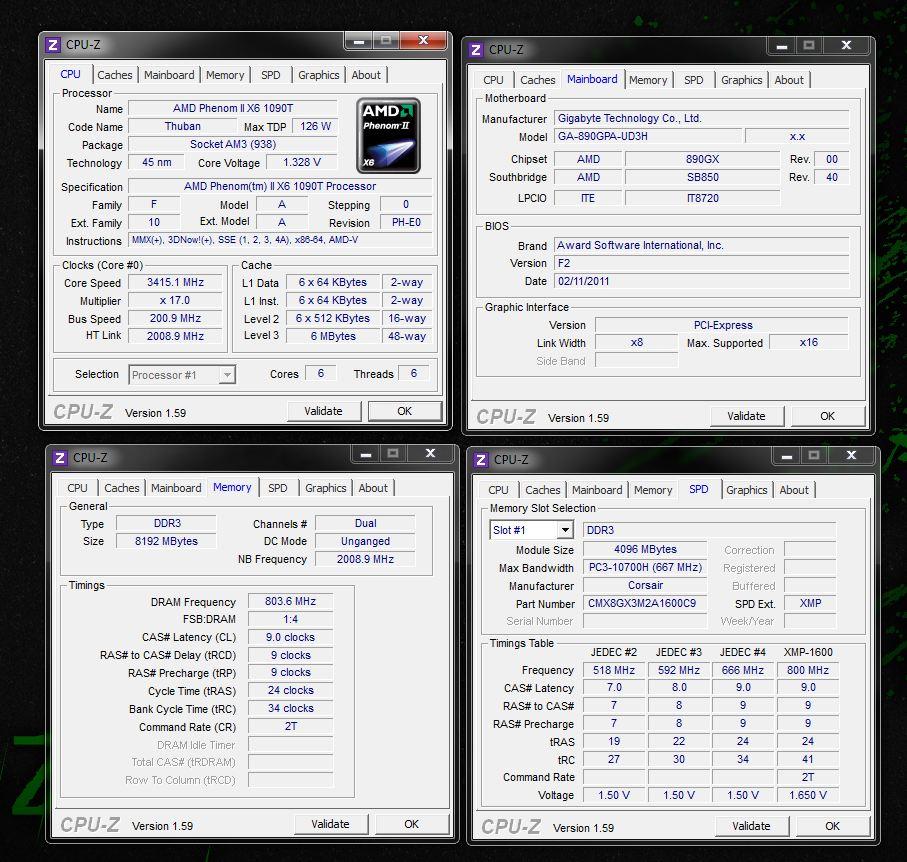Viewport: 907px width, 862px height.
Task: Click Validate in the SPD window
Action: pos(752,826)
